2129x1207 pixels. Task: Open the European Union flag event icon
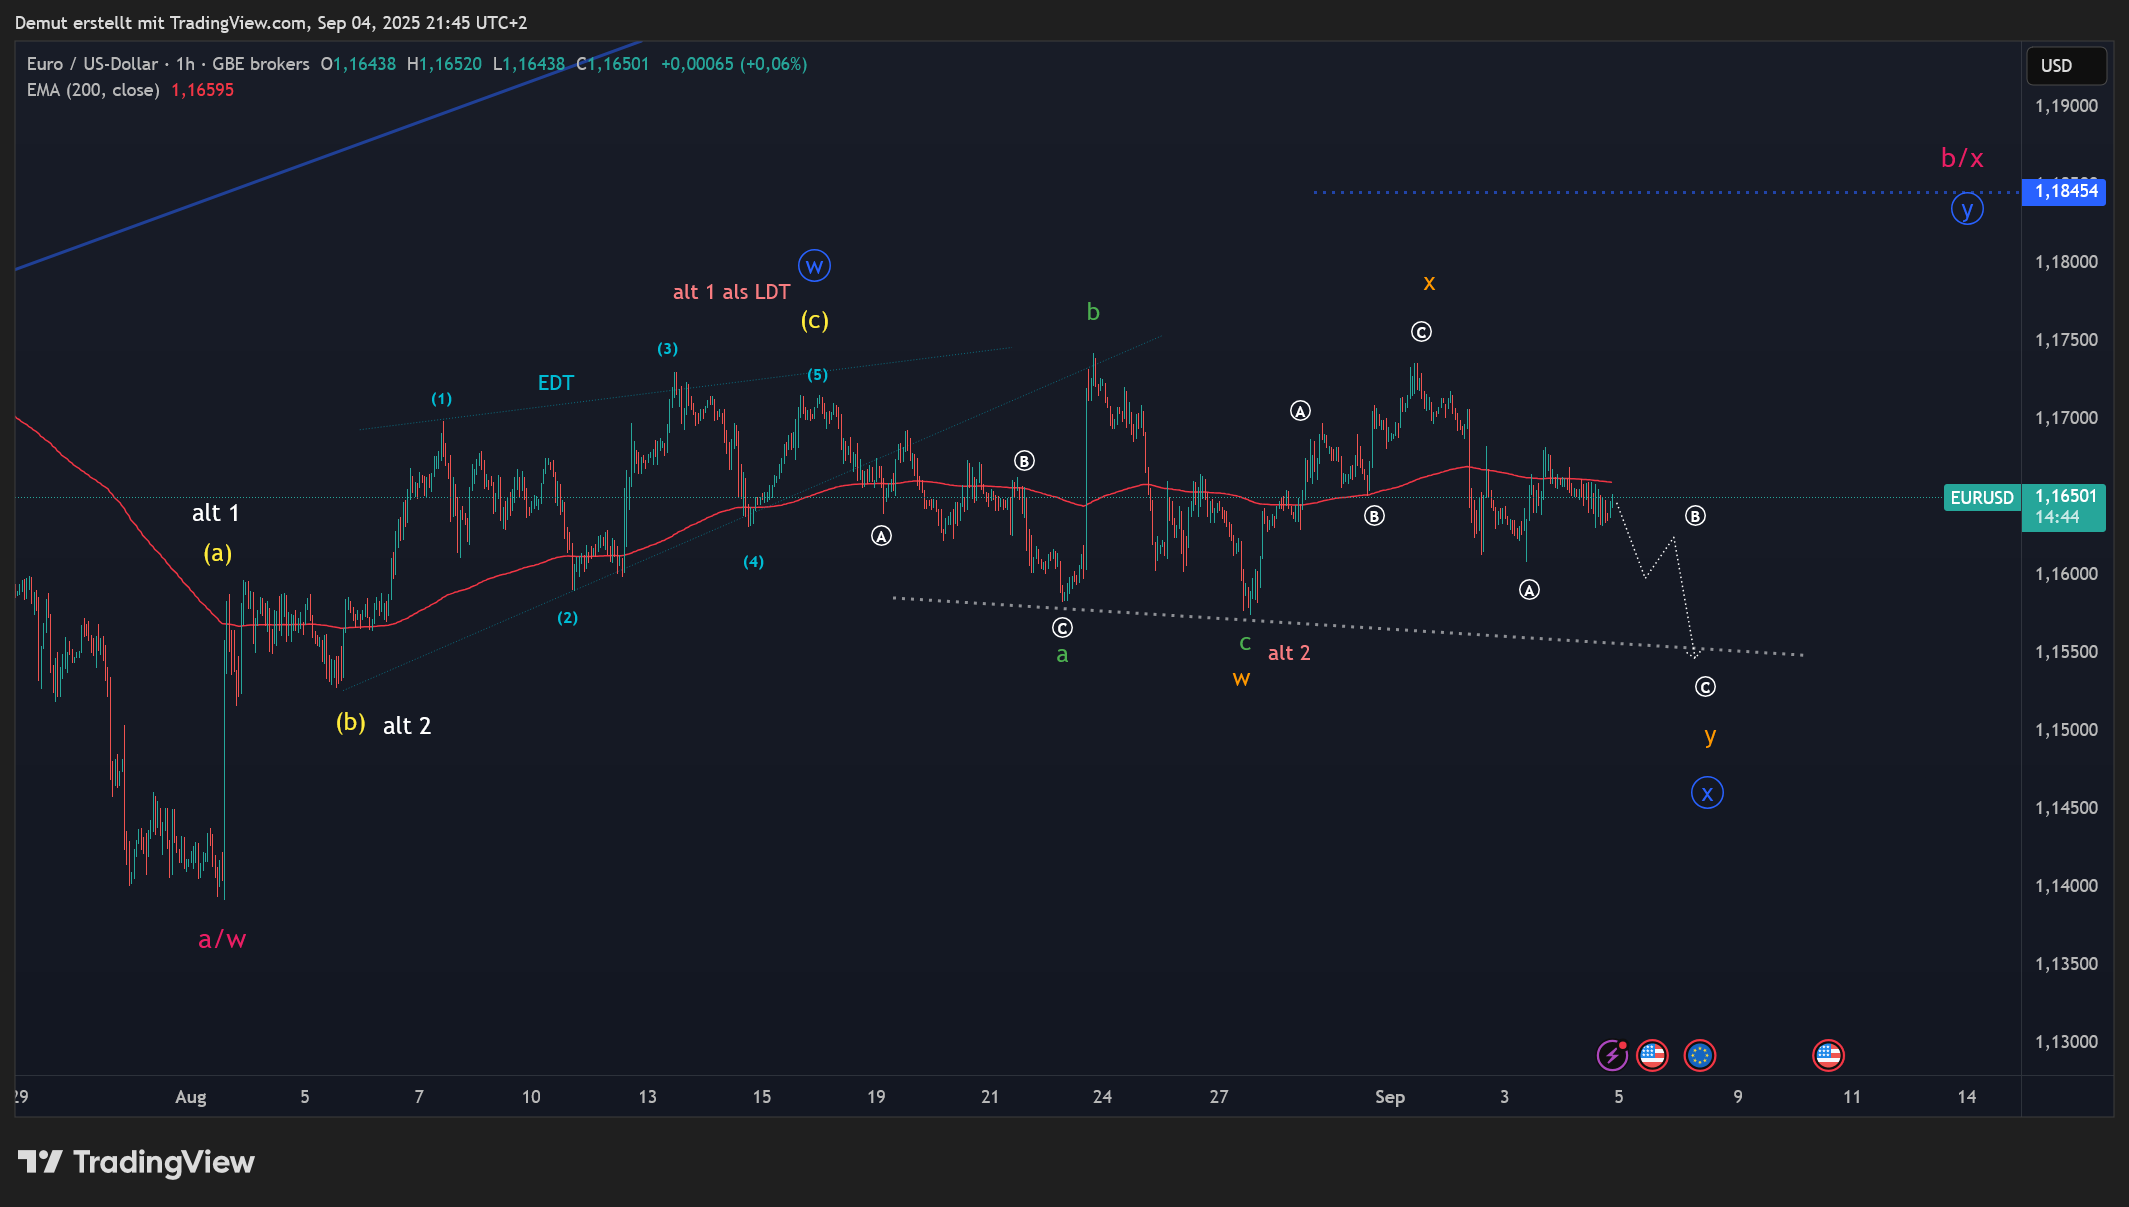[x=1699, y=1055]
